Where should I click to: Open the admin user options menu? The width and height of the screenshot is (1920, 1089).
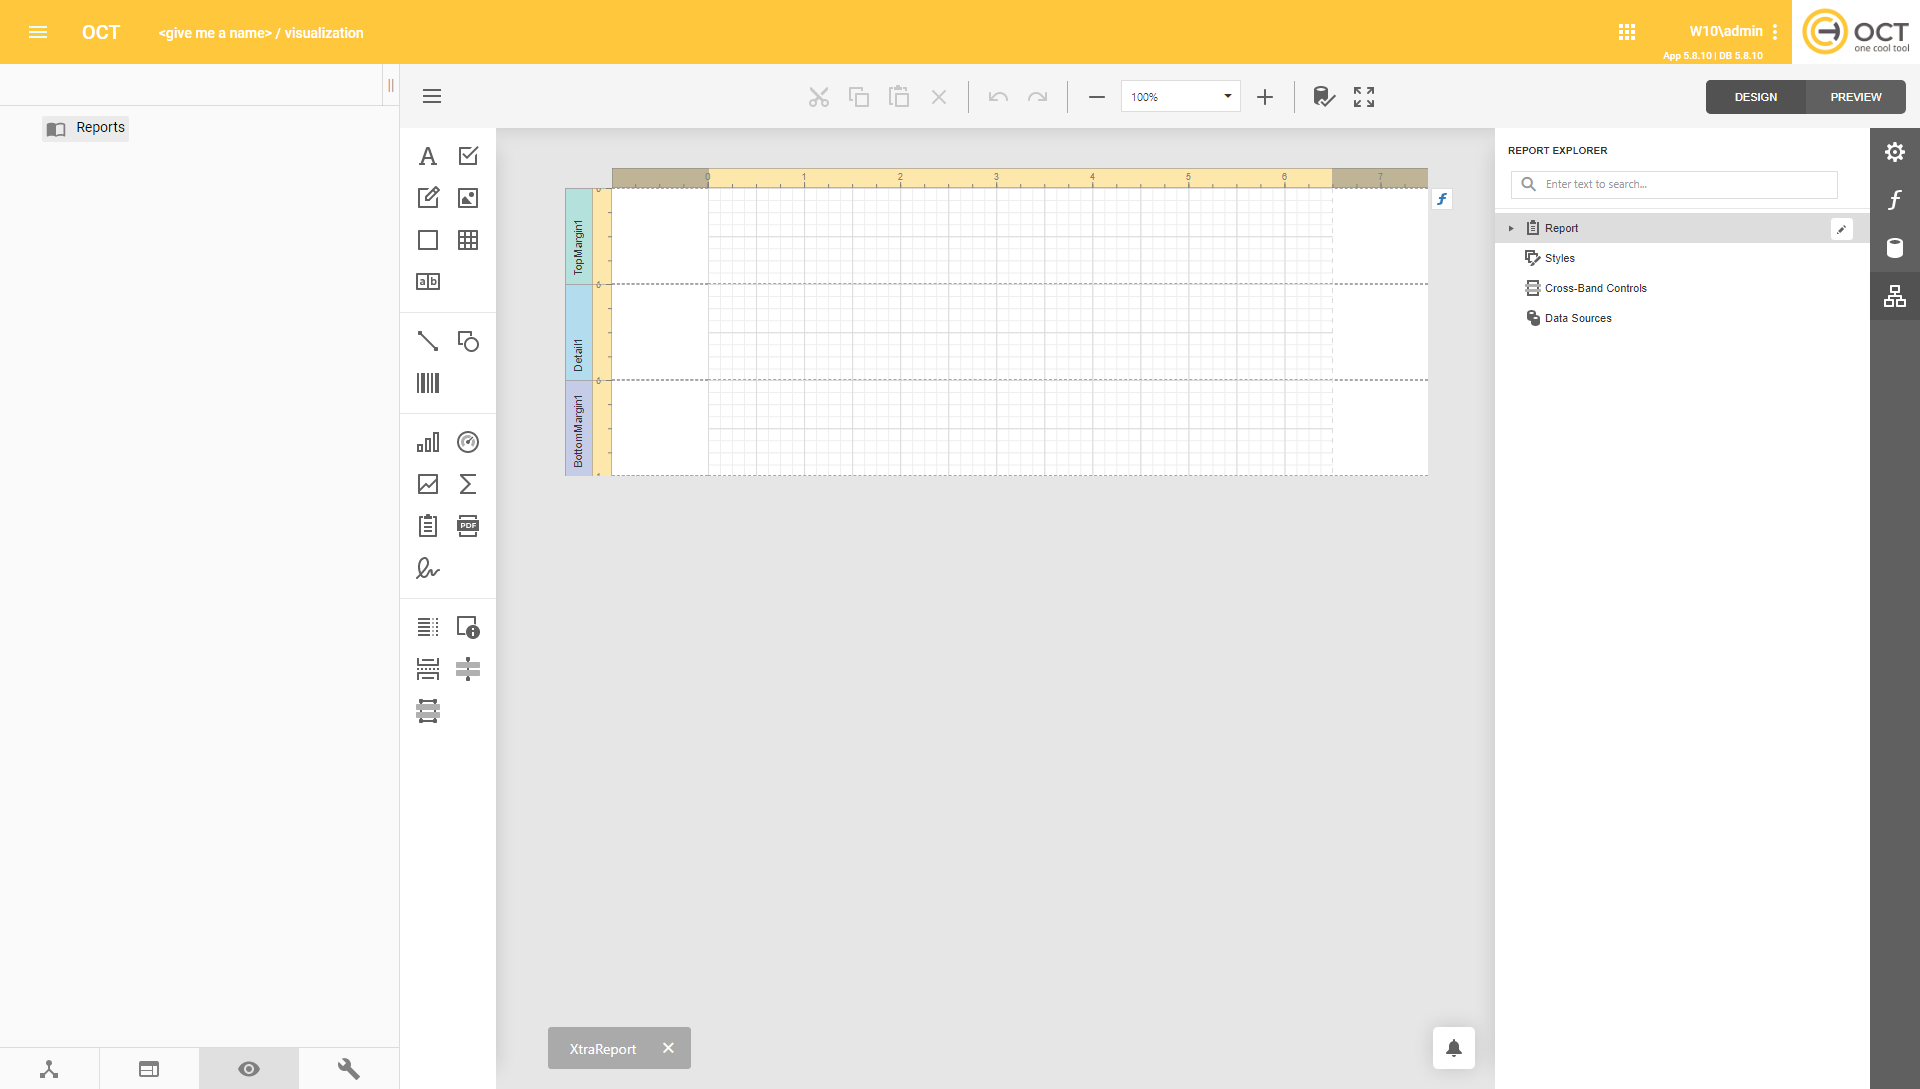1775,32
